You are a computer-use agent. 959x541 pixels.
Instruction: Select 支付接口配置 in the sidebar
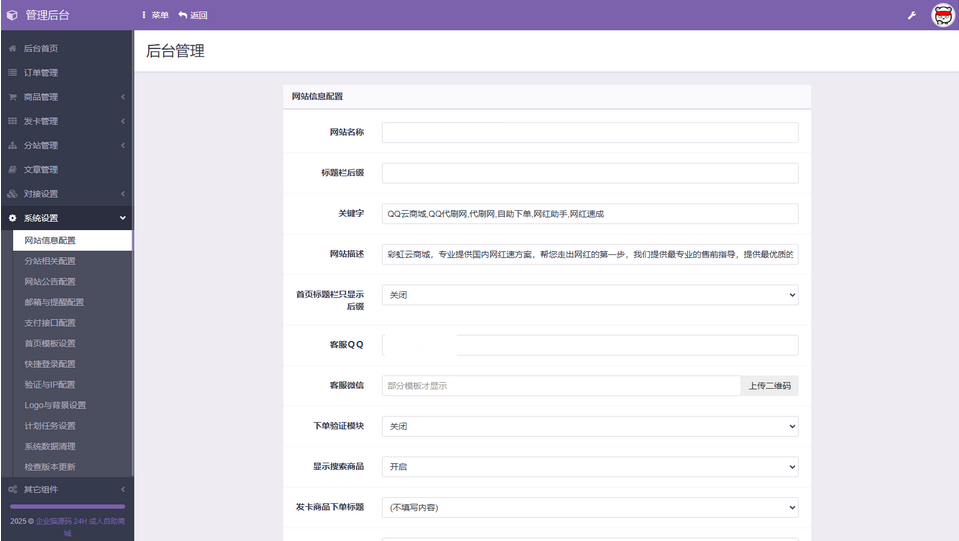pos(50,323)
